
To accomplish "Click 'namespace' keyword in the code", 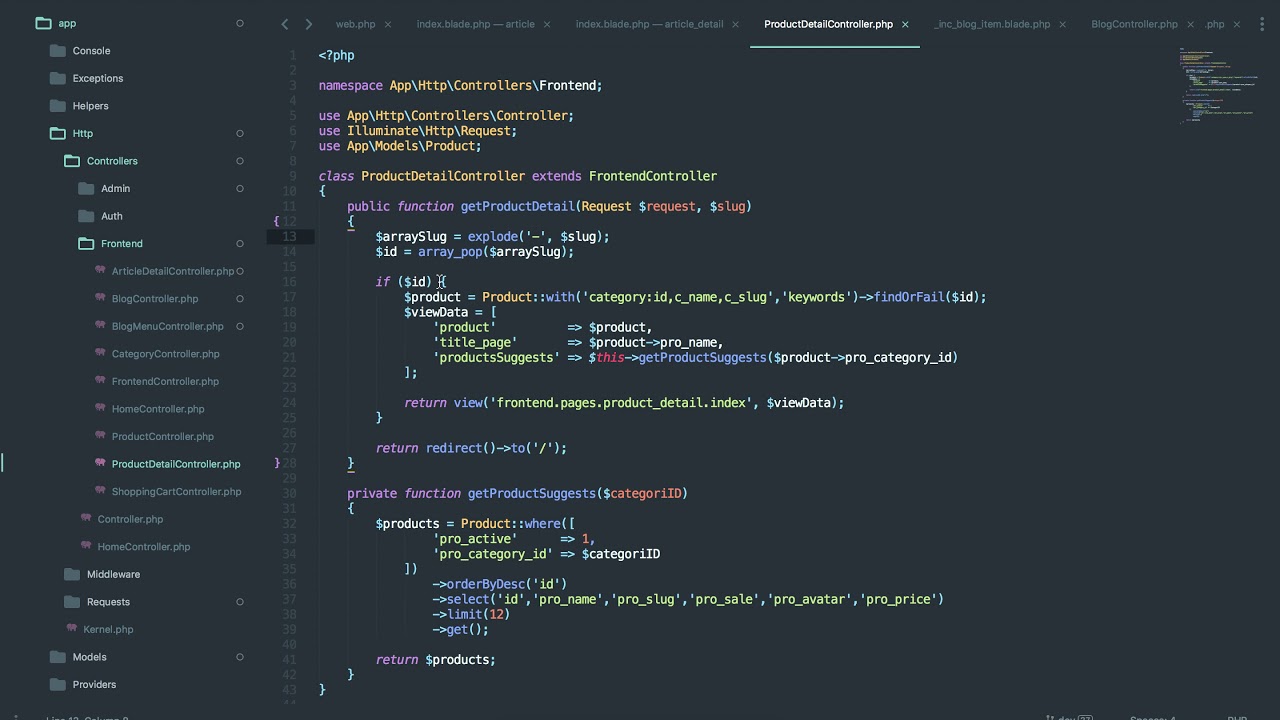I will [x=350, y=86].
